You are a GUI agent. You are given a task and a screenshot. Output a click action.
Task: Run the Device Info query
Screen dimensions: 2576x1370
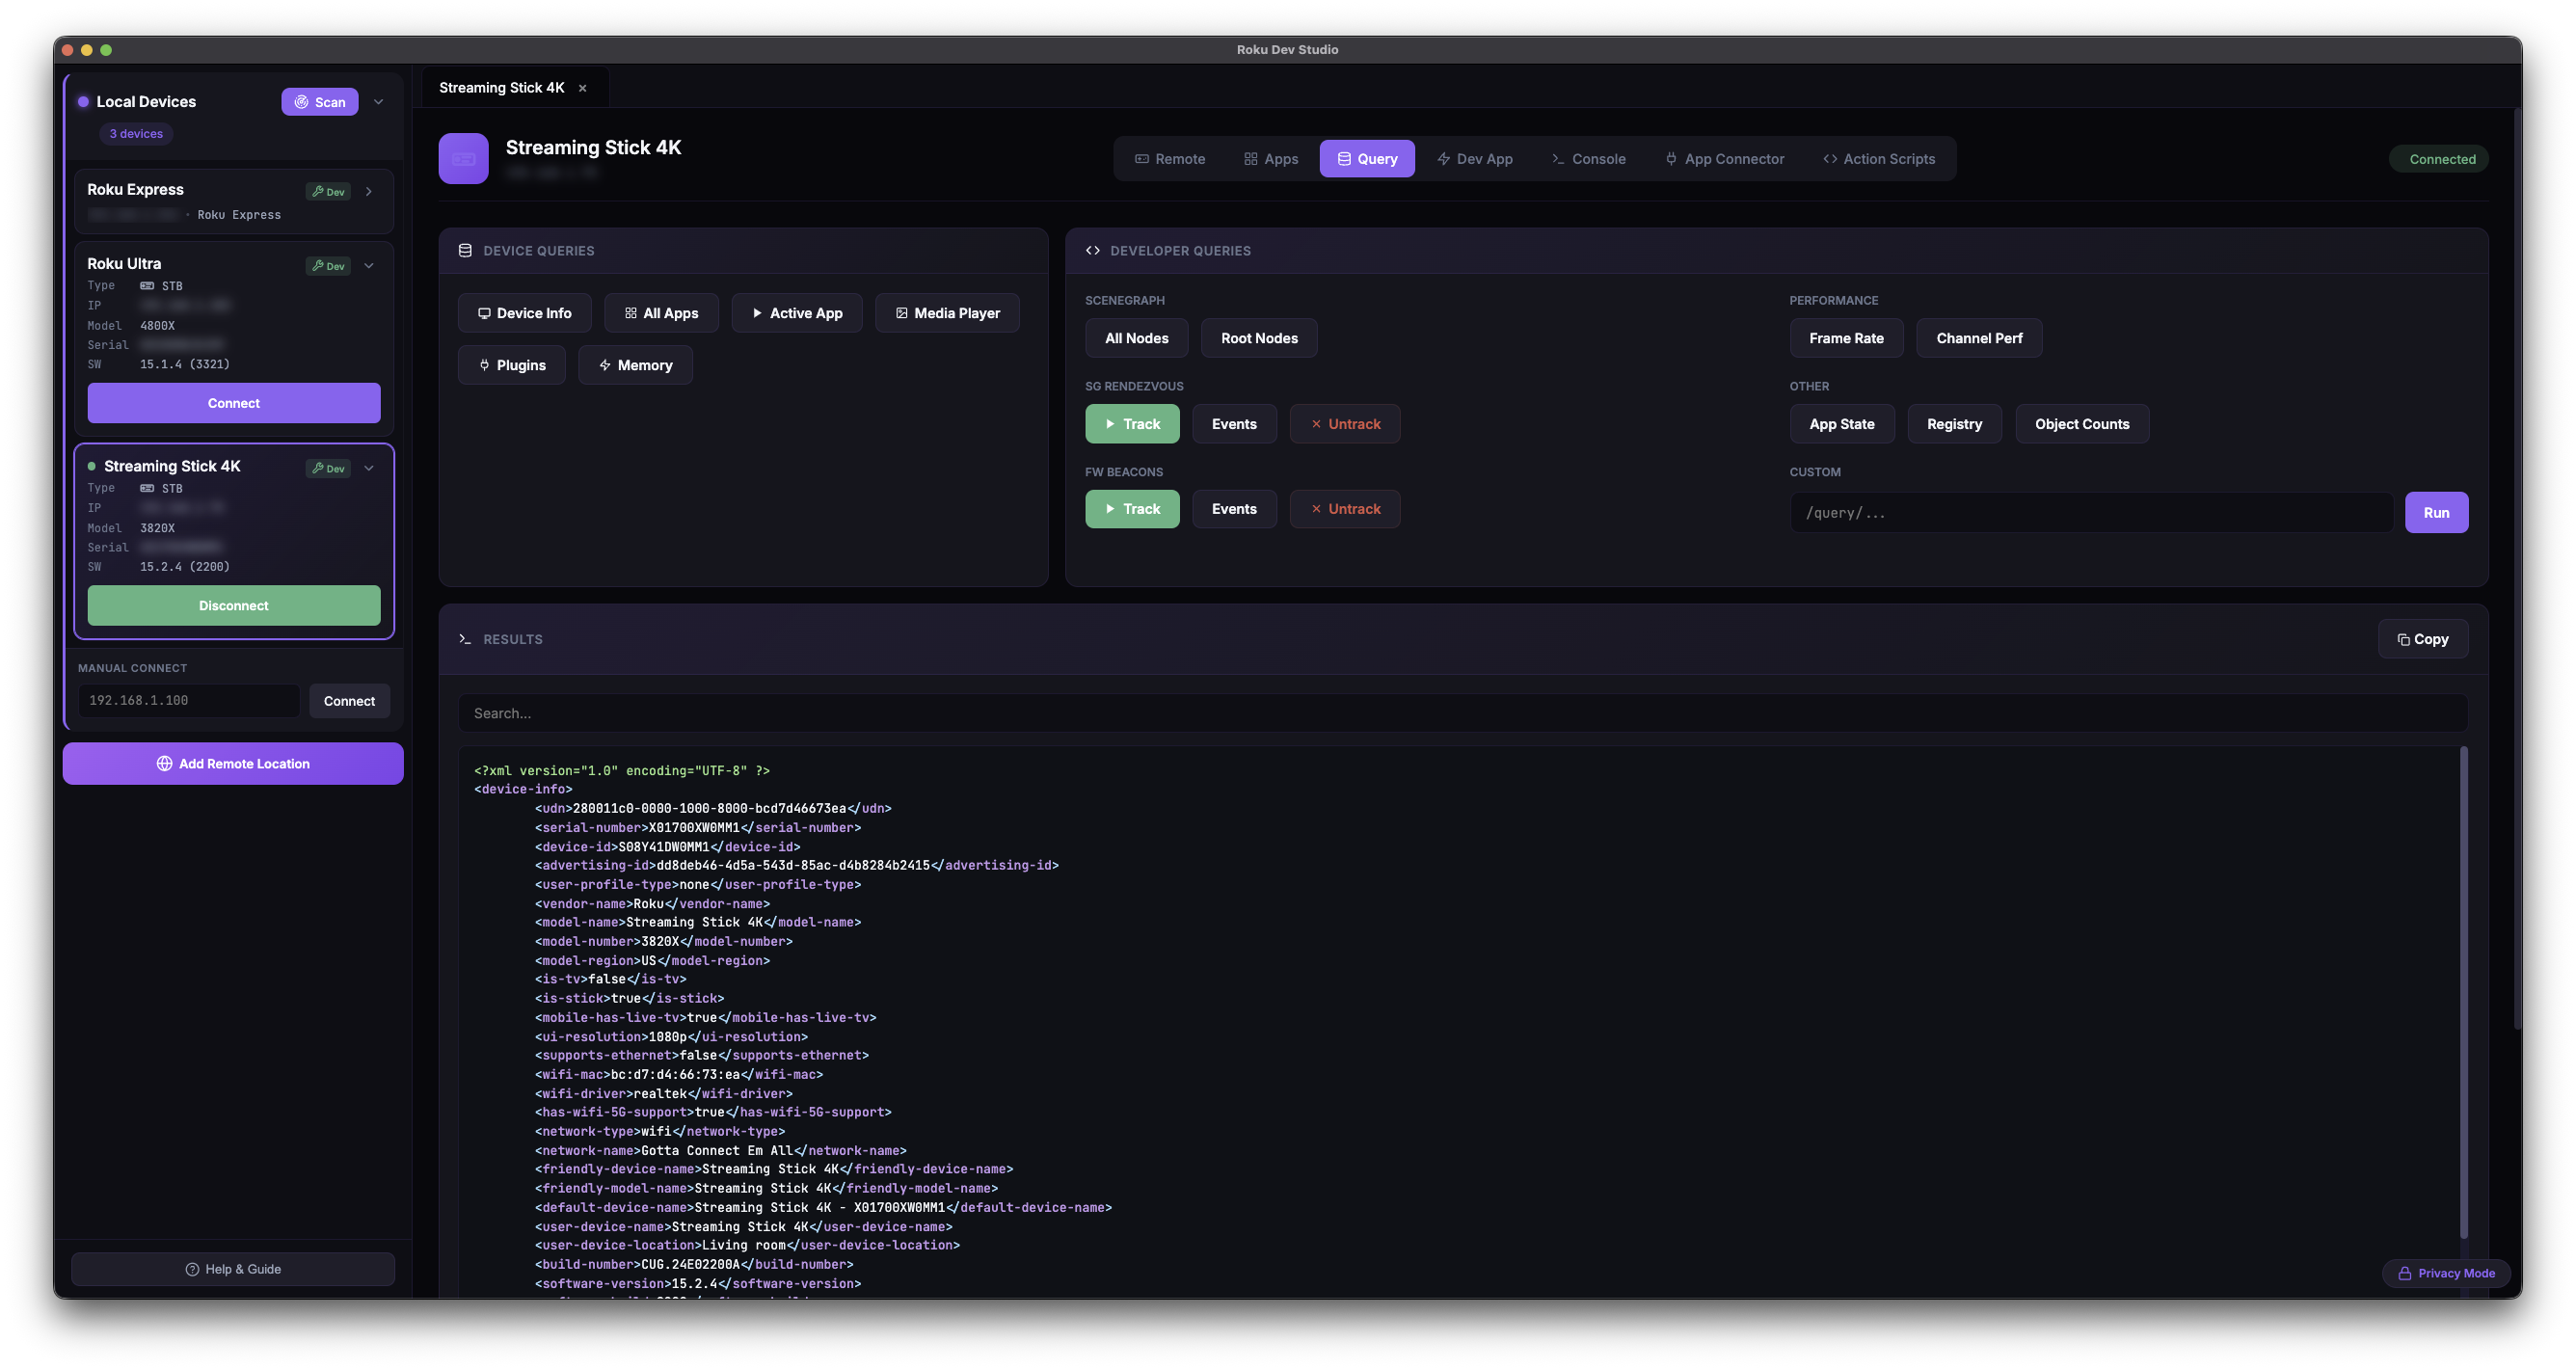click(x=525, y=313)
